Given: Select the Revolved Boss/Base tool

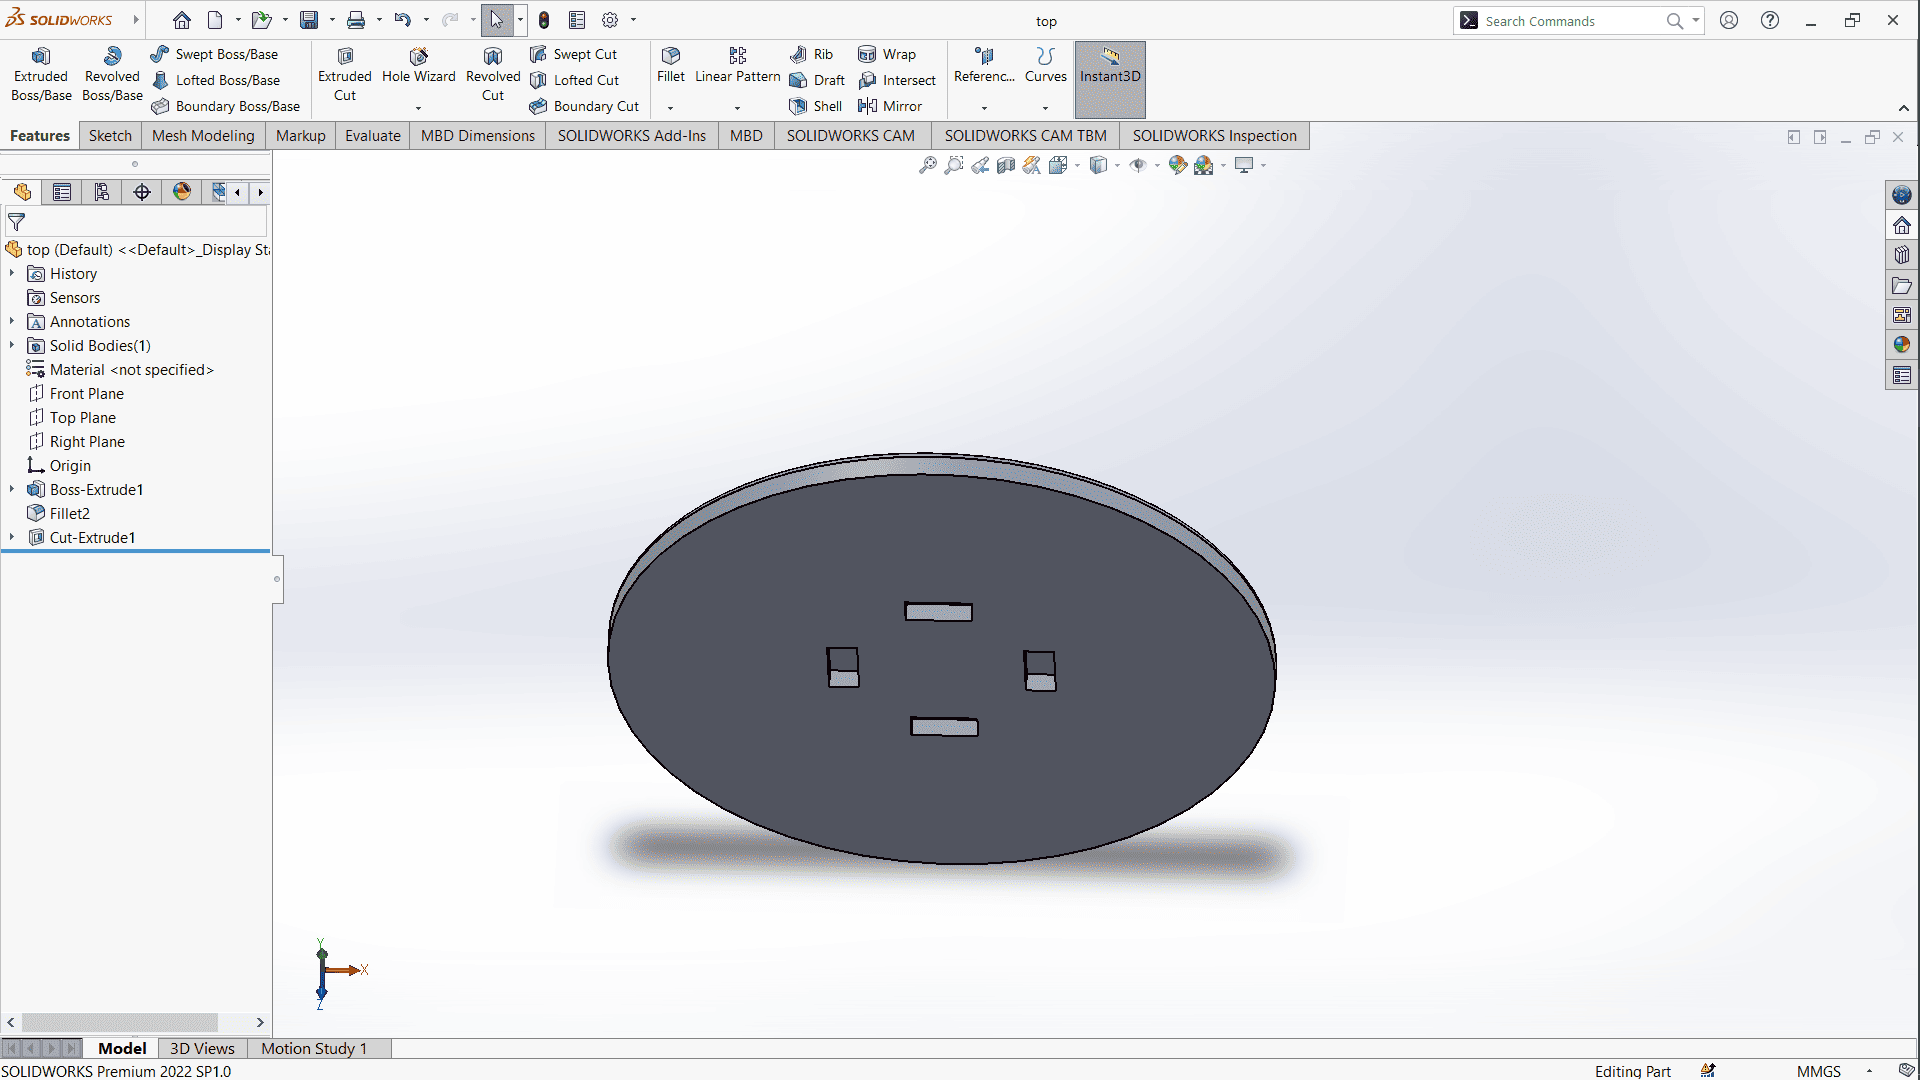Looking at the screenshot, I should coord(112,75).
